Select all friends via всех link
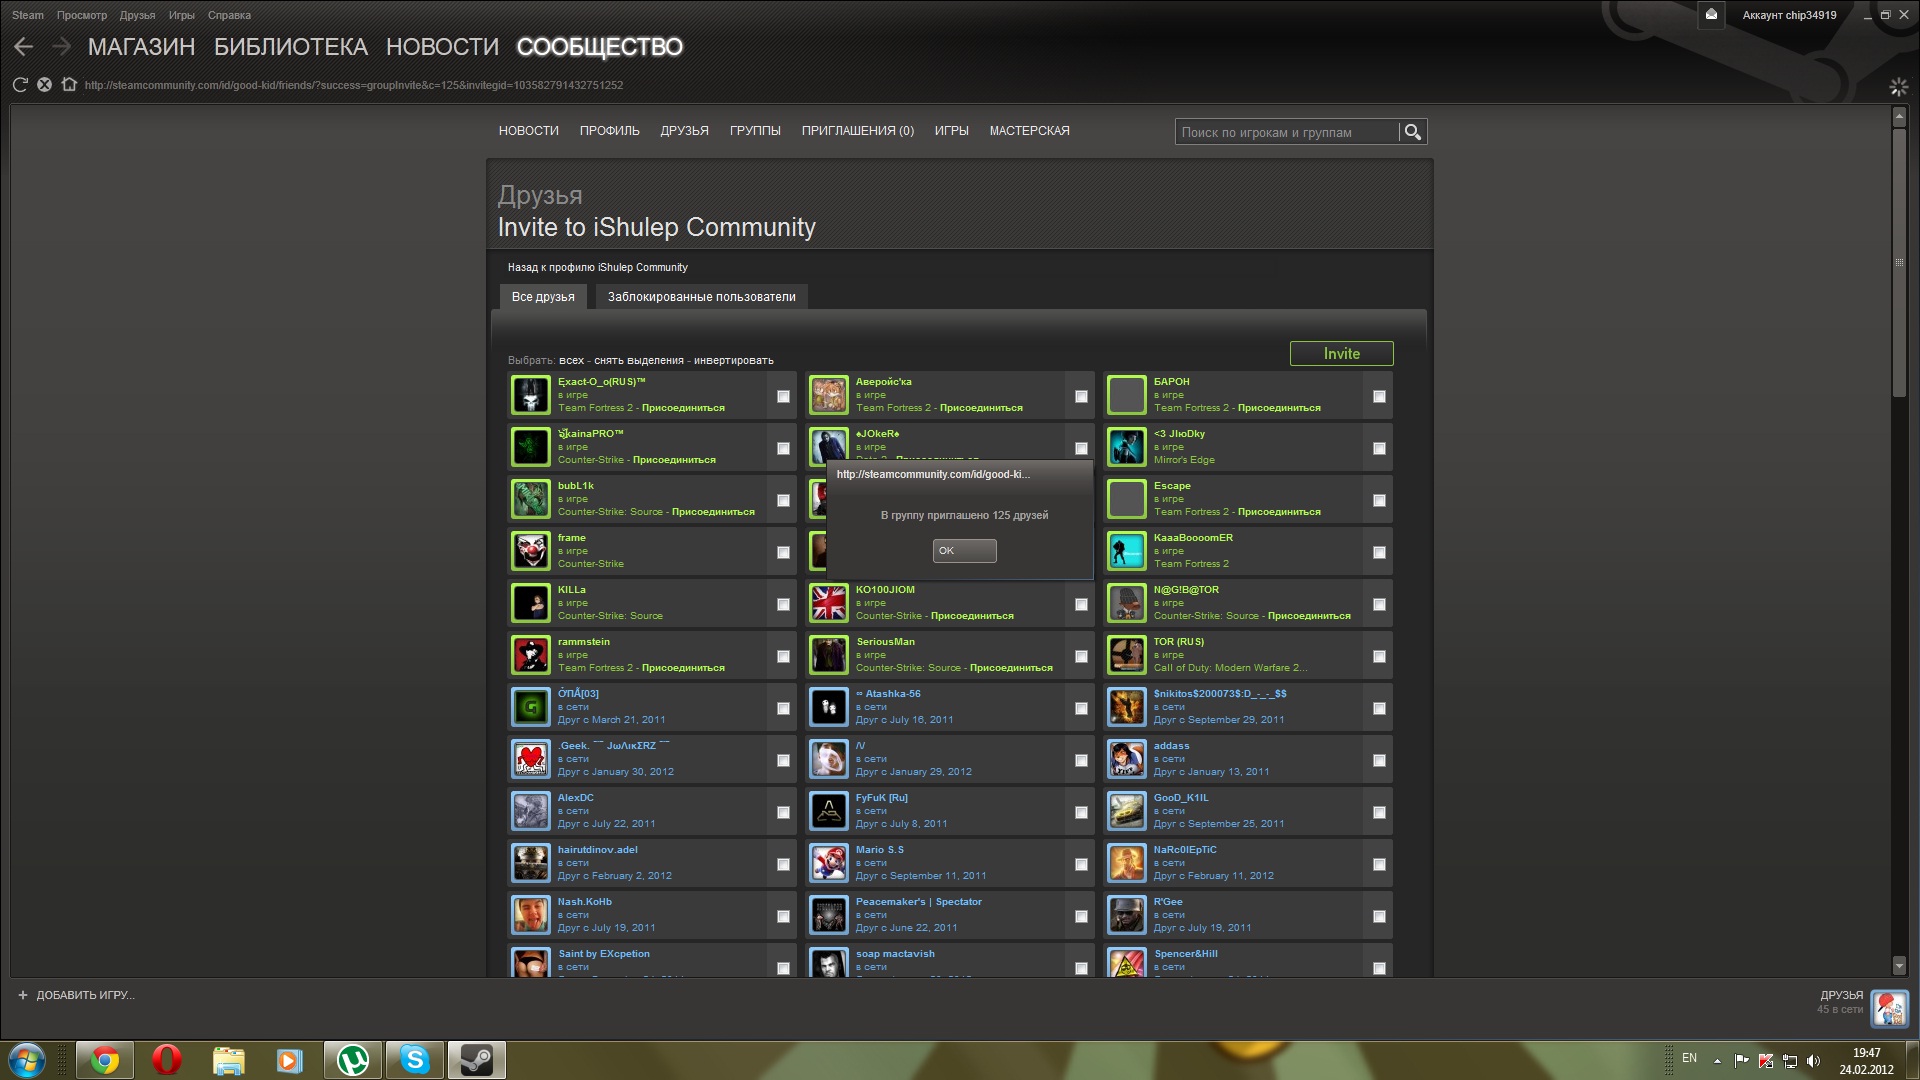Image resolution: width=1920 pixels, height=1080 pixels. [572, 361]
